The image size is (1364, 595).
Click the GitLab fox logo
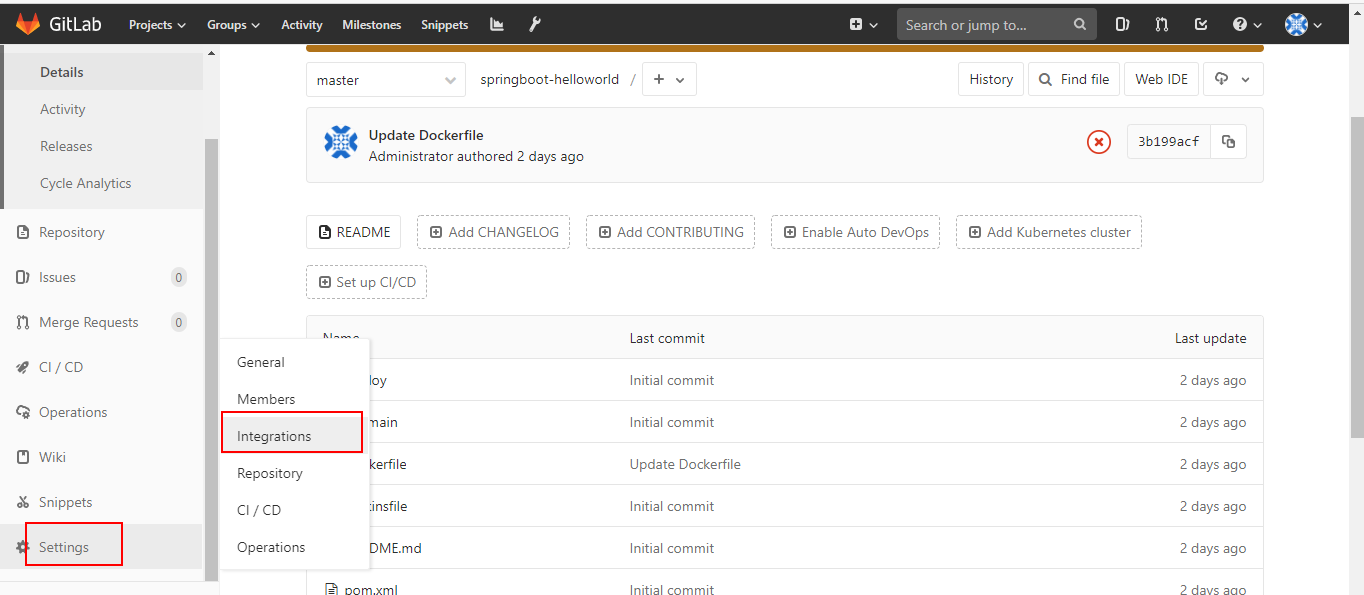[28, 24]
